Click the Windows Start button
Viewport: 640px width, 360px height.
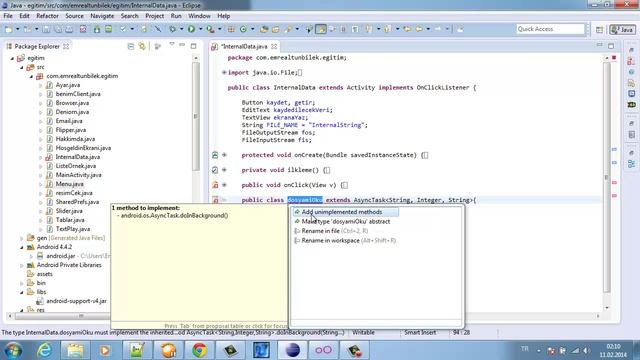(13, 350)
